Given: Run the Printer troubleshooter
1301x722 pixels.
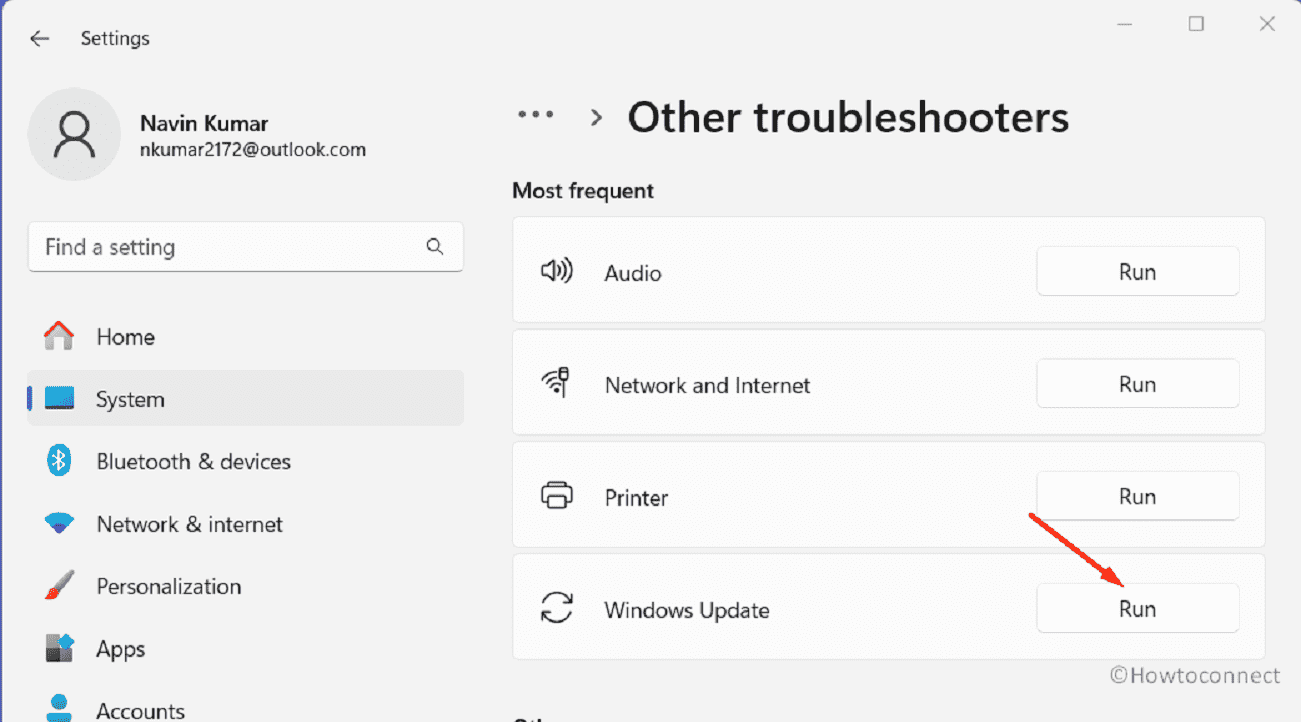Looking at the screenshot, I should pos(1137,496).
